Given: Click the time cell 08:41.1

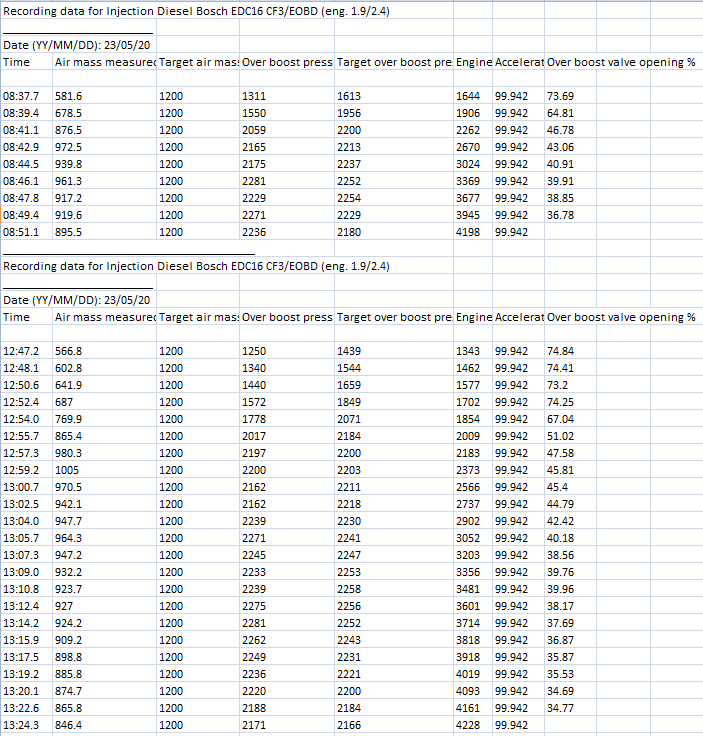Looking at the screenshot, I should [21, 130].
